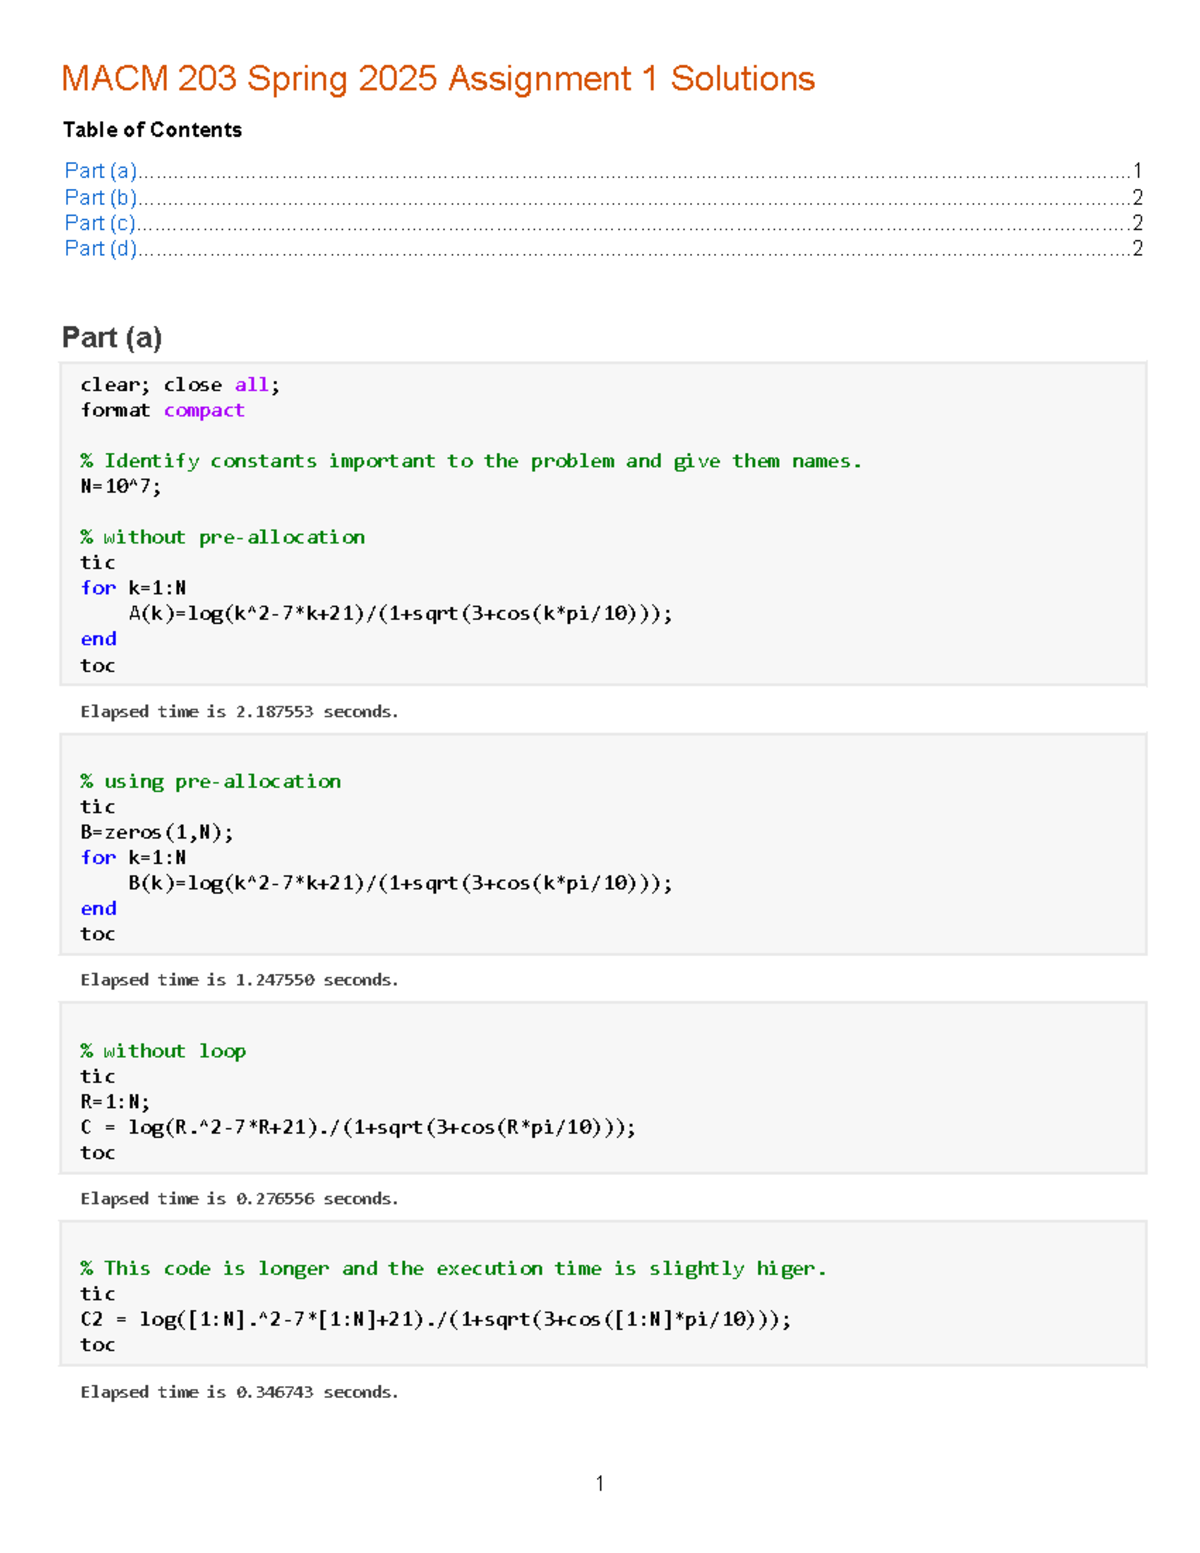Open the Part (a) contents link
This screenshot has height=1553, width=1200.
[101, 171]
